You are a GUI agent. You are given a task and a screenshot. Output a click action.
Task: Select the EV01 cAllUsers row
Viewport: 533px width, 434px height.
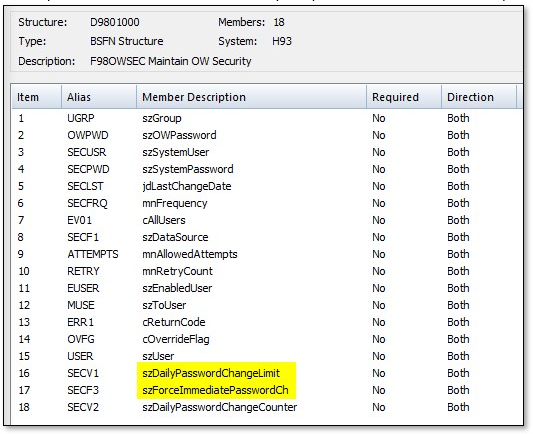(267, 220)
